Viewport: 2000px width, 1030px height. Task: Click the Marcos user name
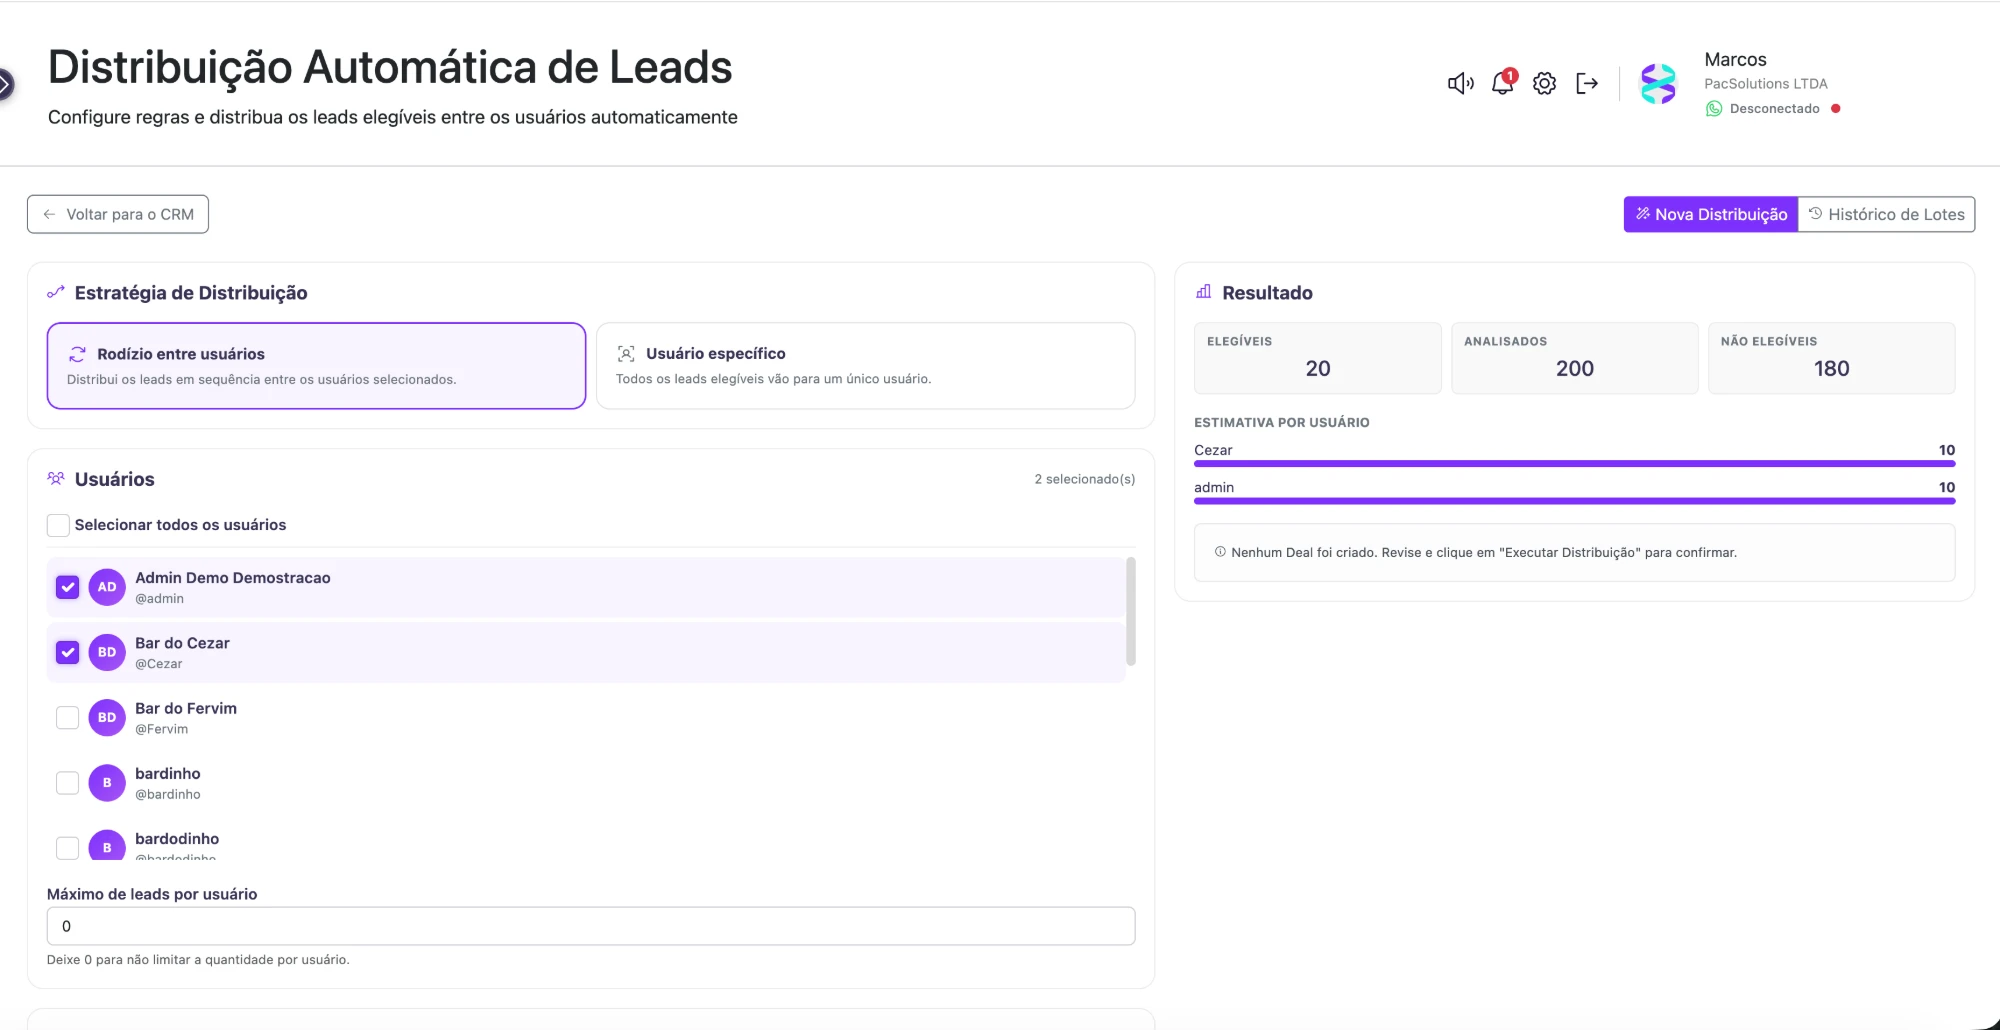(1736, 60)
